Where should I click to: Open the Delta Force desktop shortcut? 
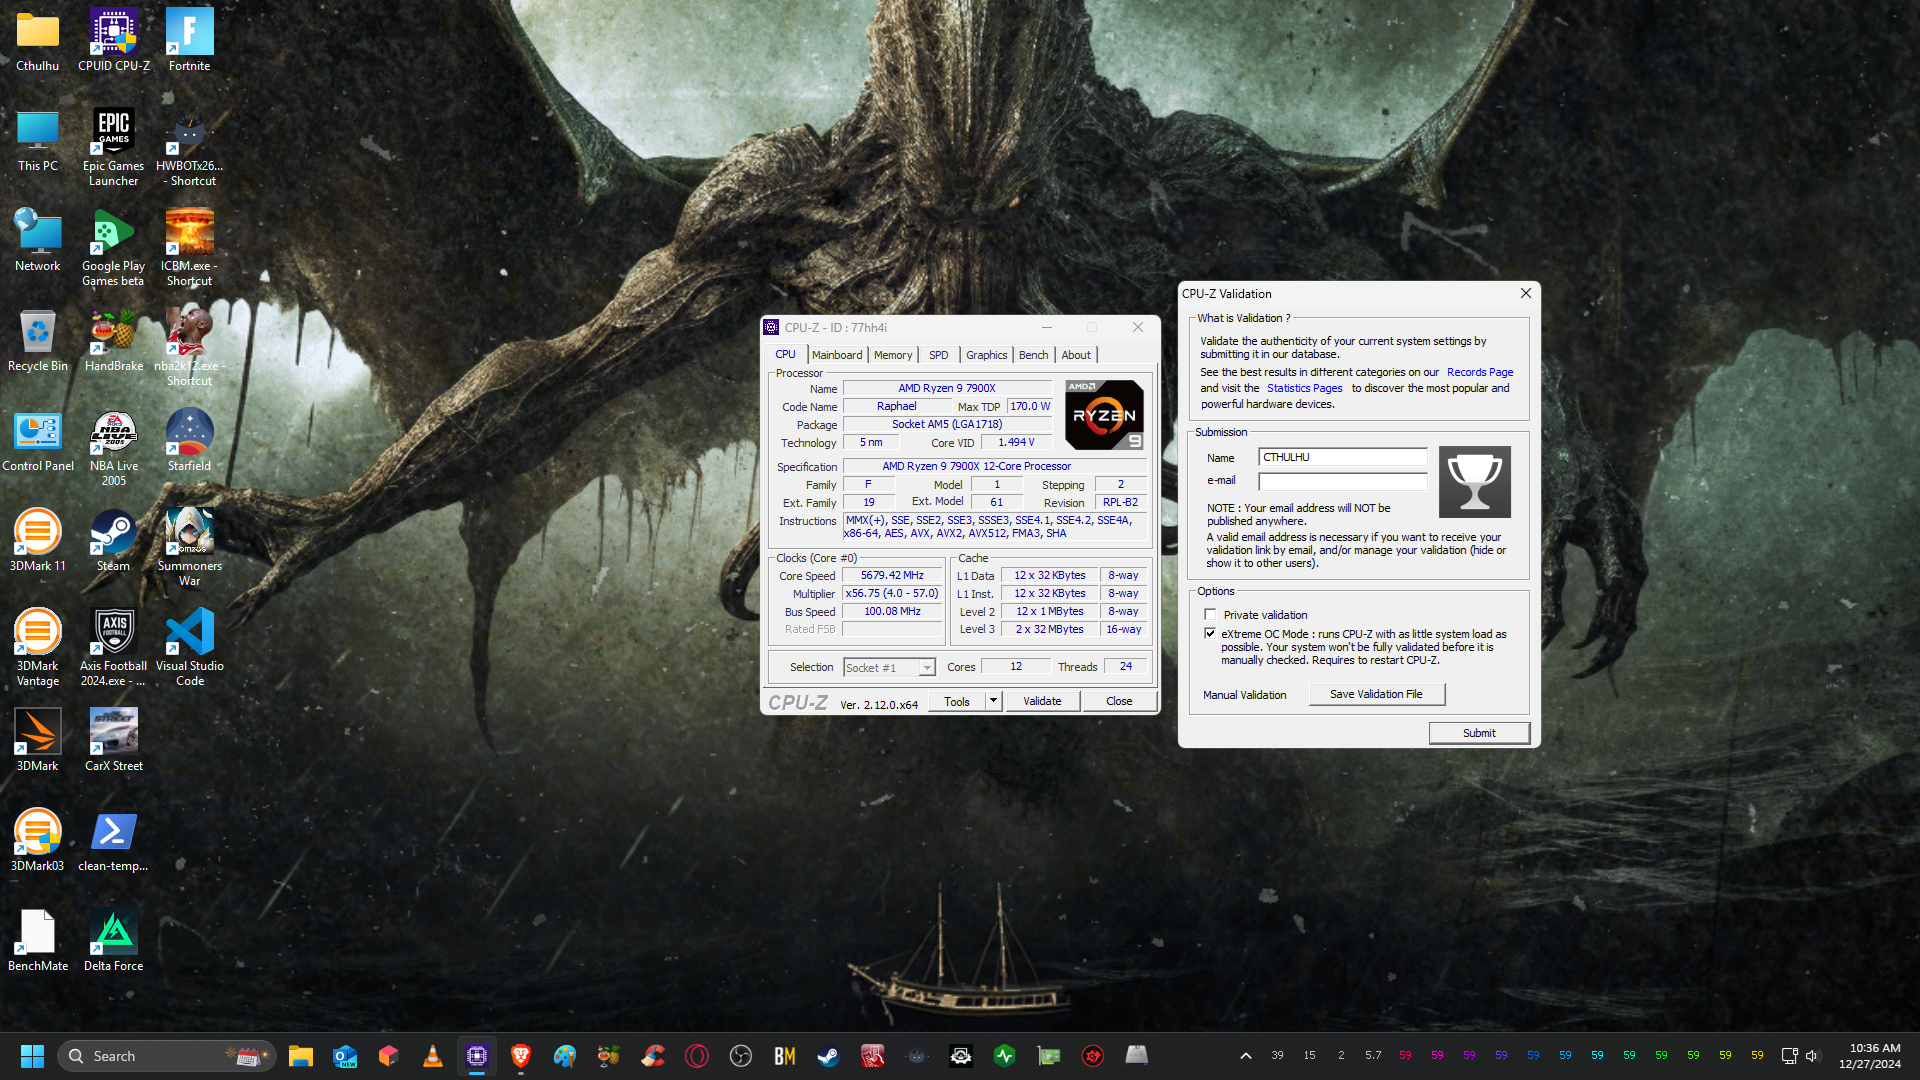[x=114, y=941]
